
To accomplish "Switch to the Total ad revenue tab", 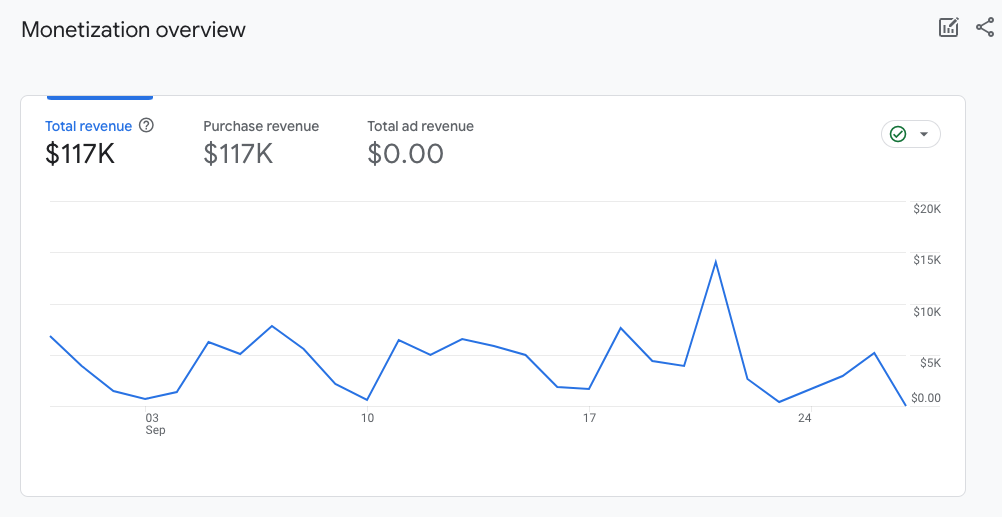I will click(x=420, y=126).
